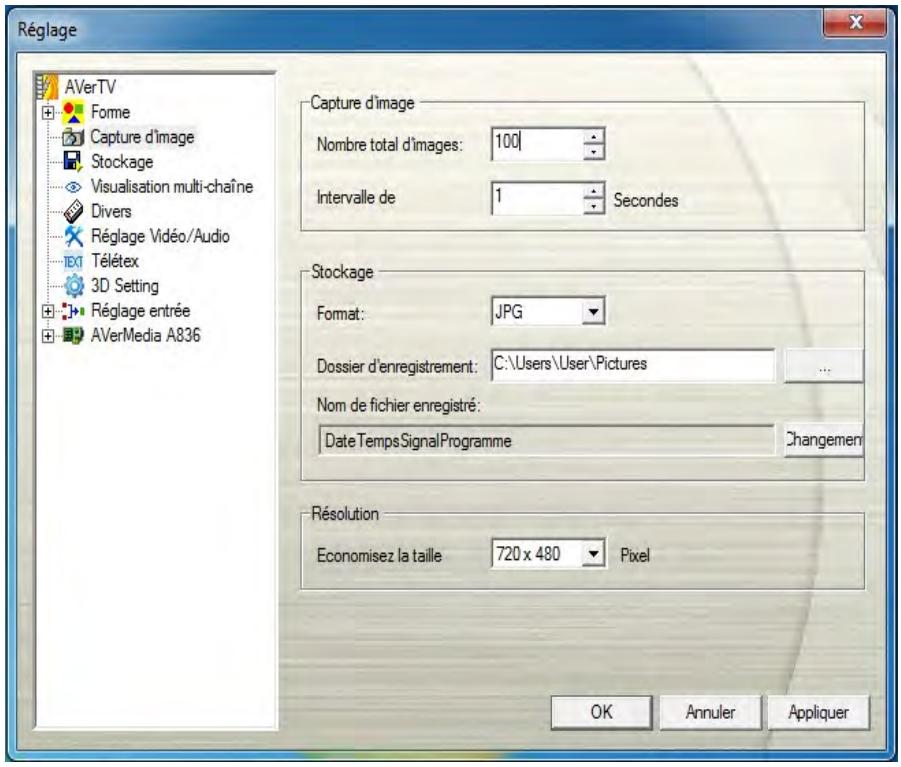Select Capture d'image label in the tree
Viewport: 901px width, 767px height.
point(142,137)
